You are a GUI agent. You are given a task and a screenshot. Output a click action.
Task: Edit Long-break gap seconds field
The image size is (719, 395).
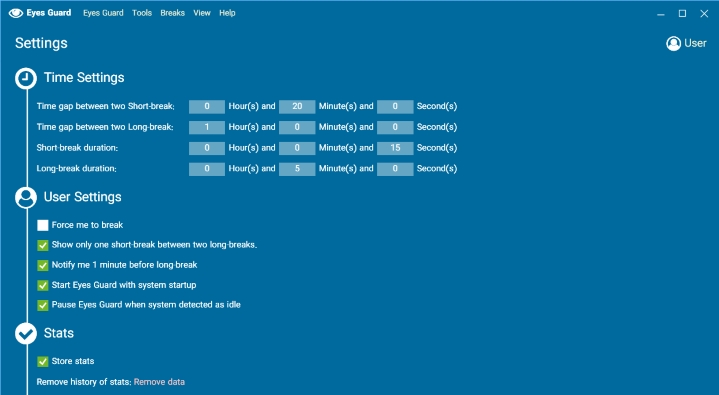[395, 127]
